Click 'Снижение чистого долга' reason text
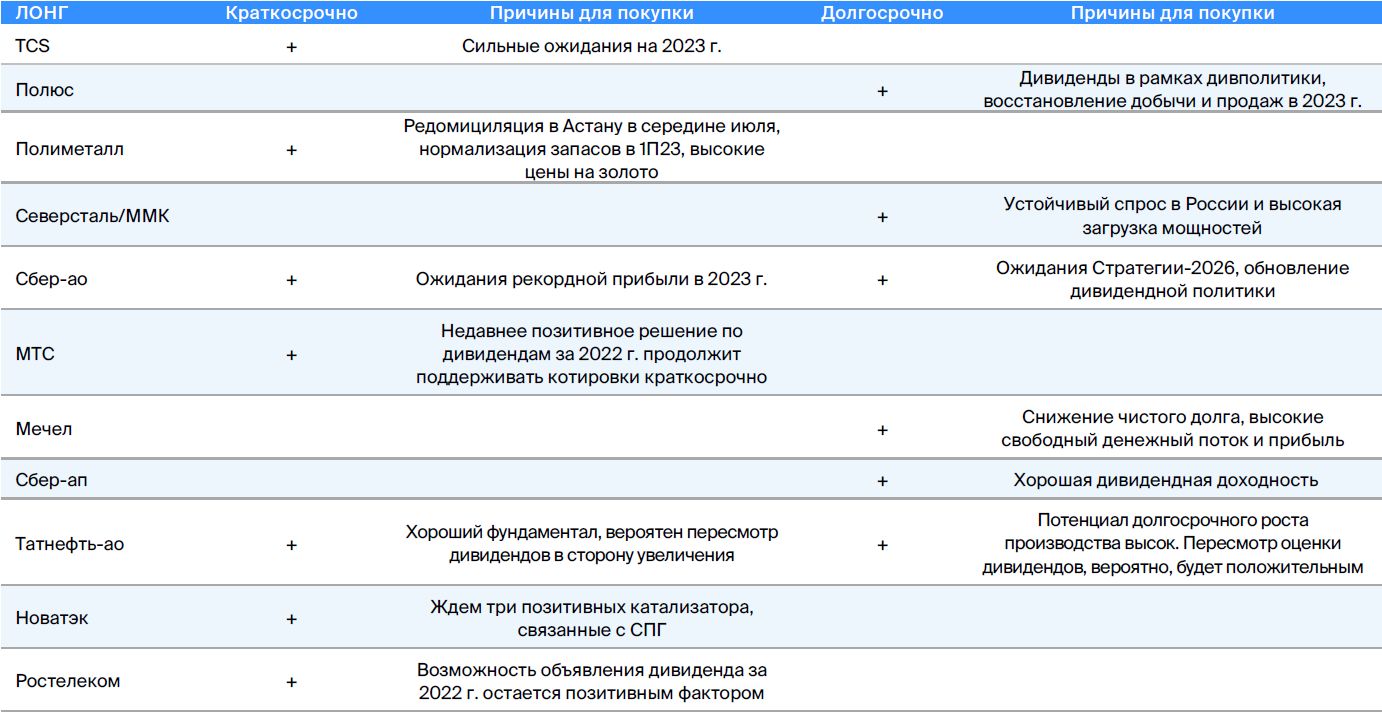The height and width of the screenshot is (712, 1382). click(1172, 429)
